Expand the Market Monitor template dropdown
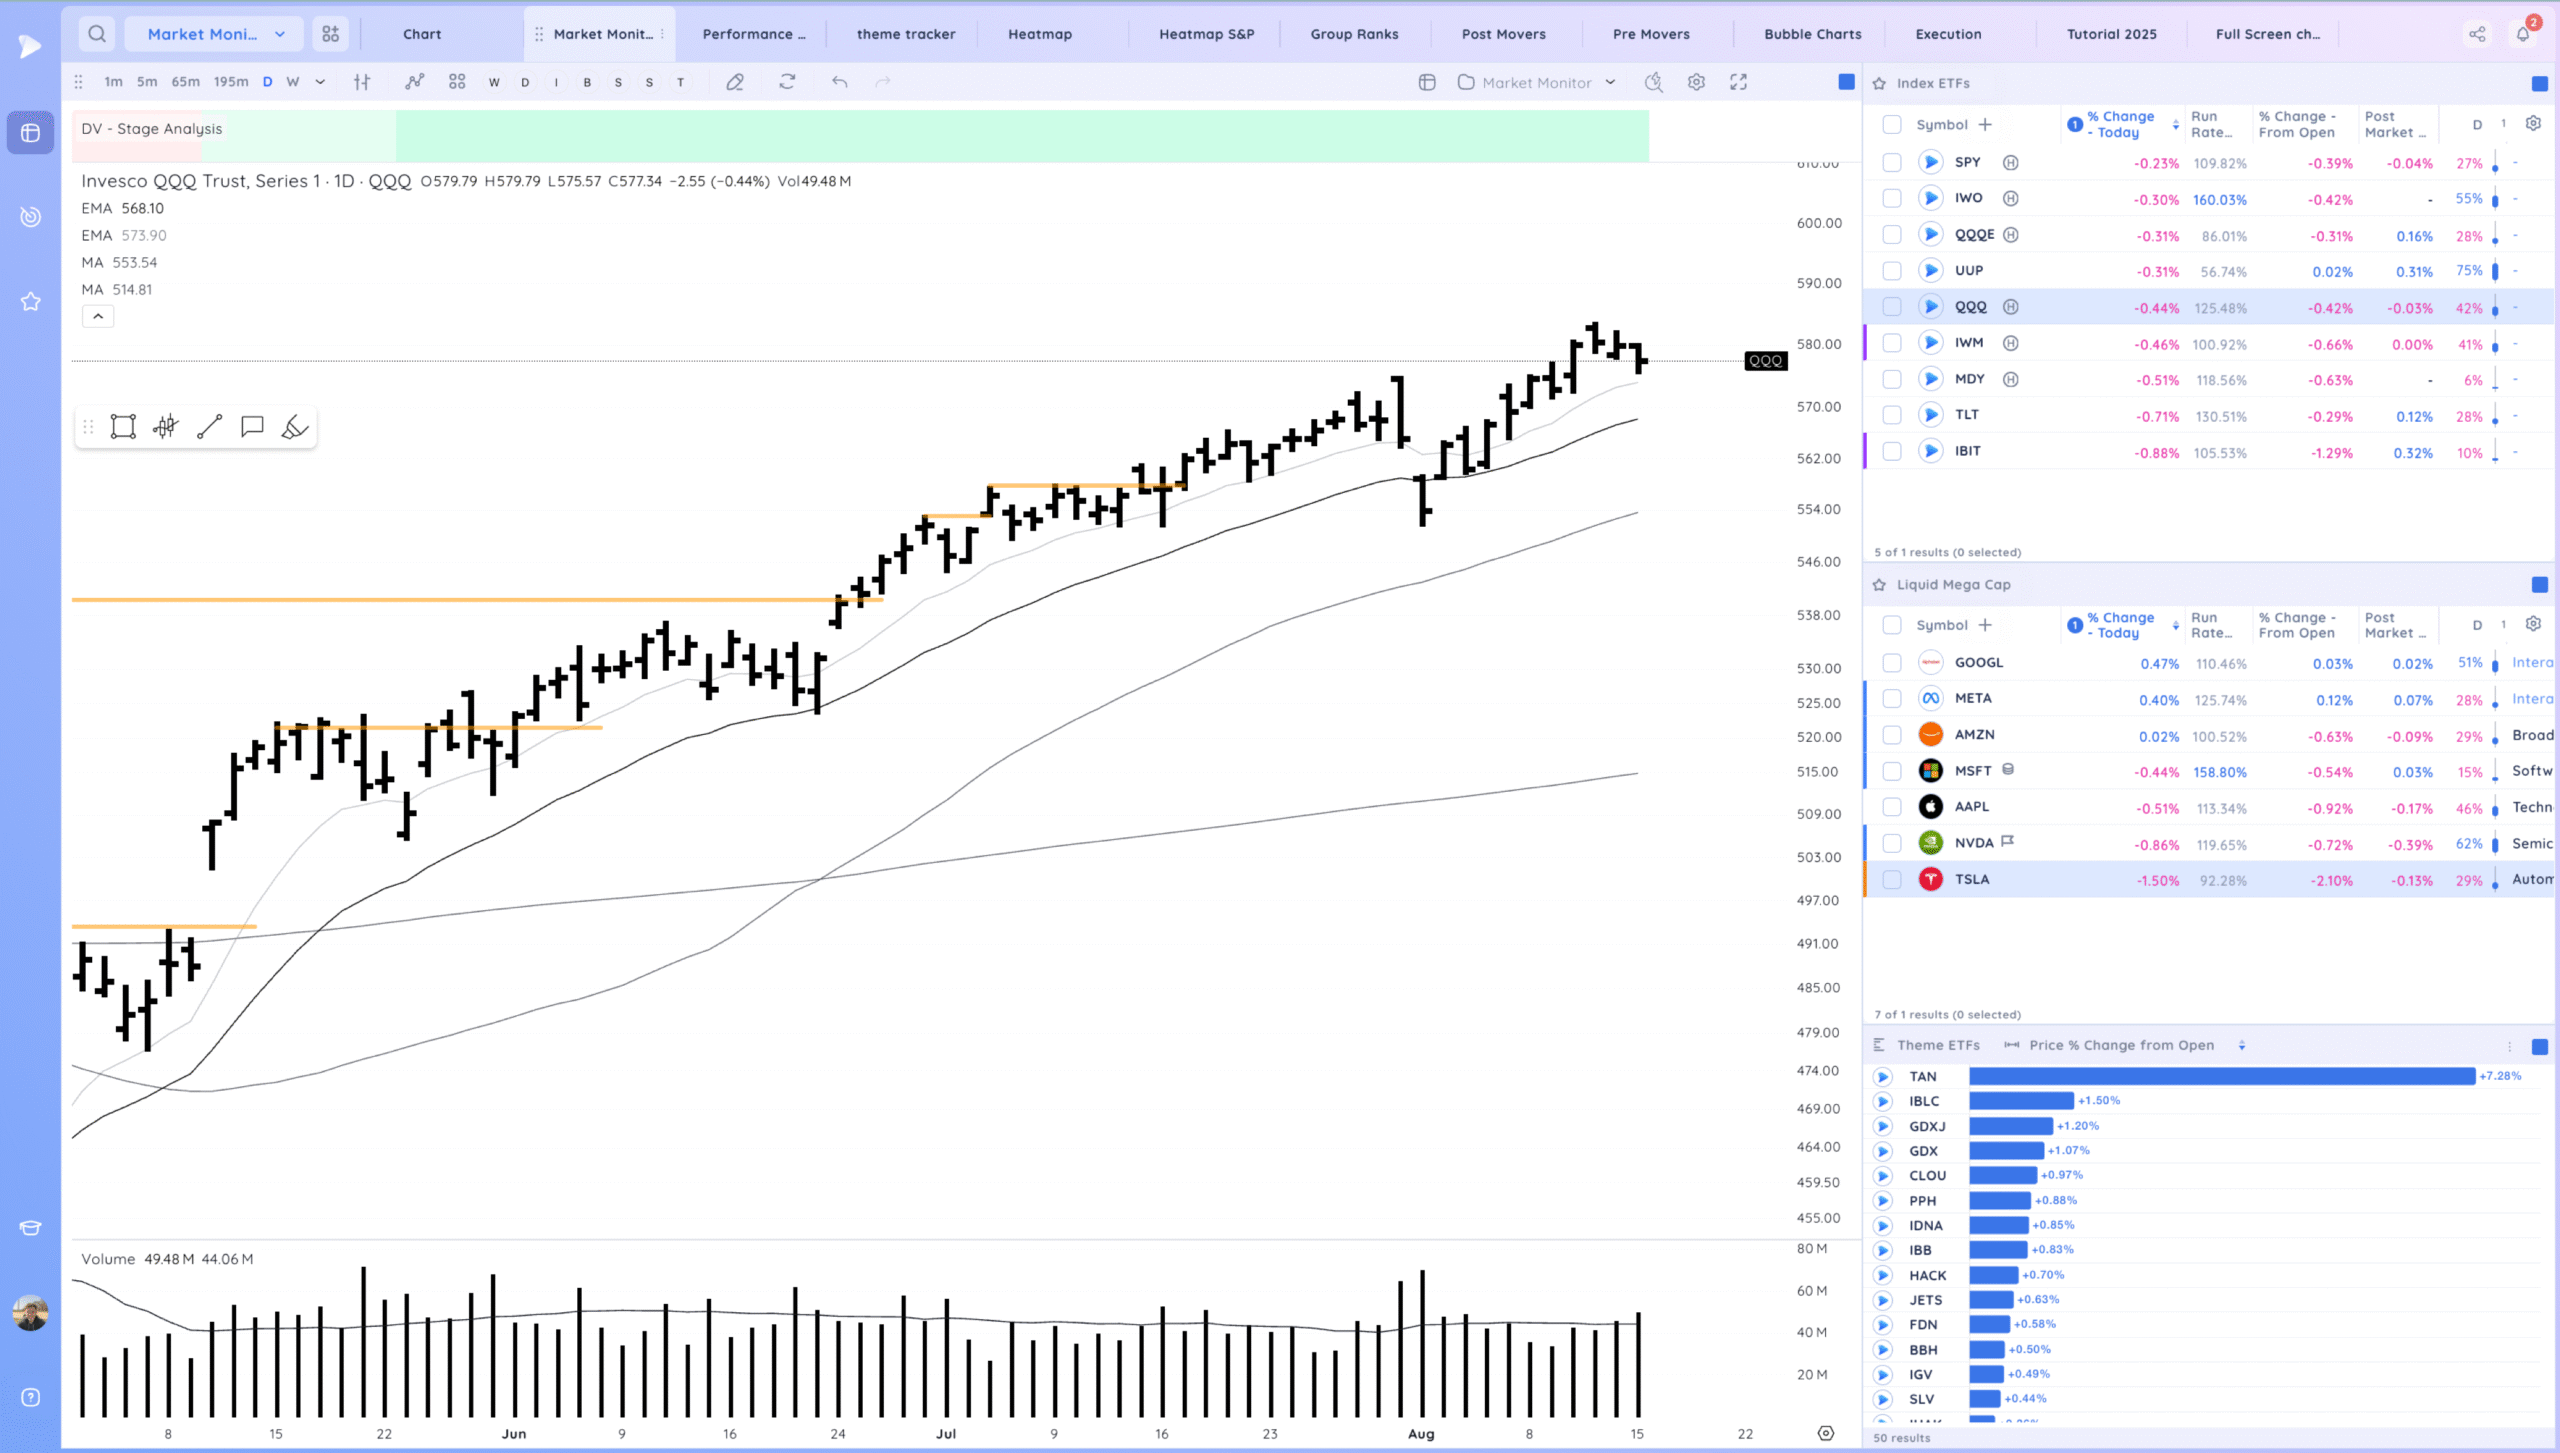This screenshot has width=2560, height=1453. coord(1610,82)
